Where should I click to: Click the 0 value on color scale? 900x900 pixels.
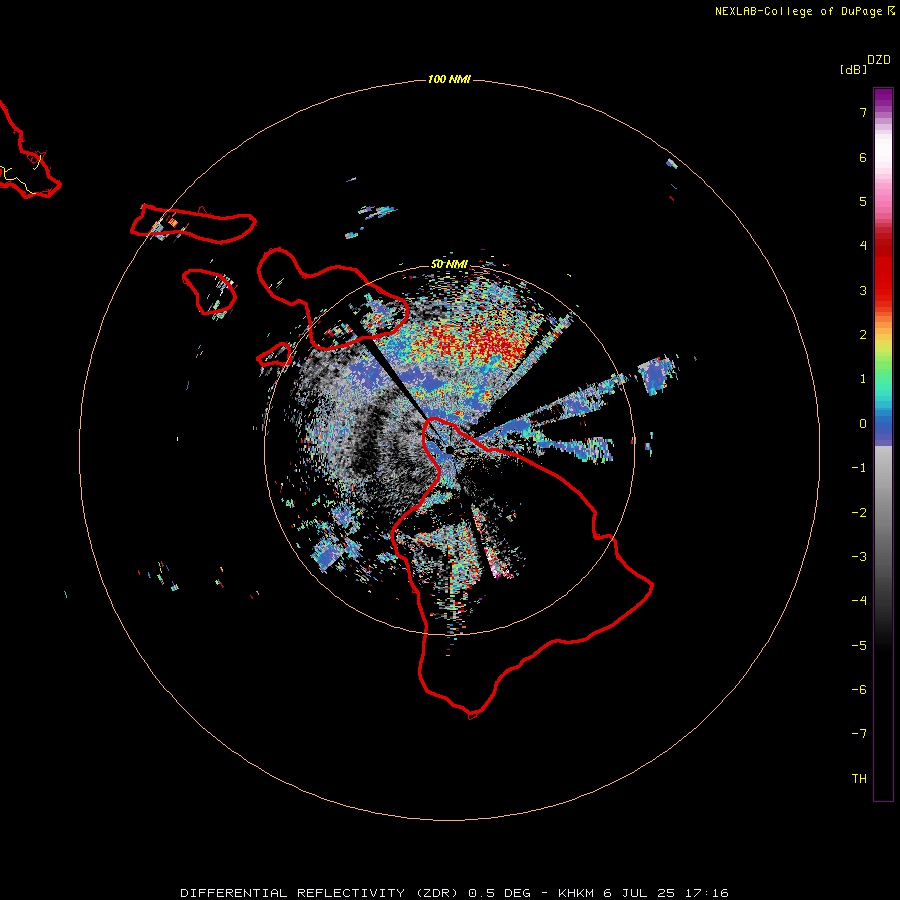[x=863, y=424]
